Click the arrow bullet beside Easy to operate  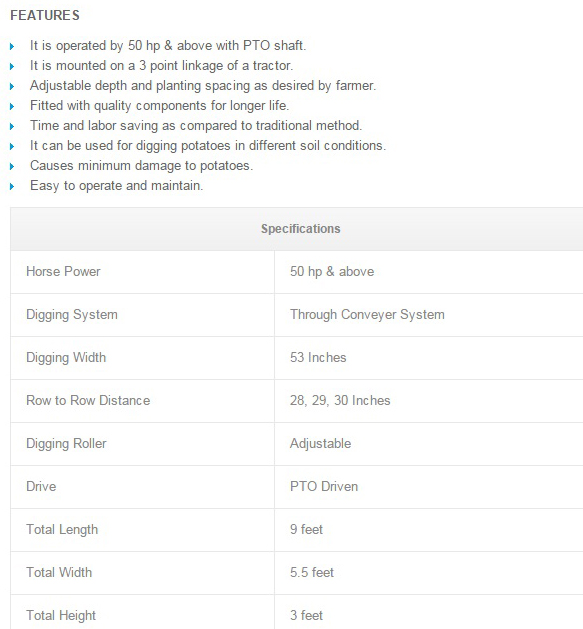[x=12, y=187]
